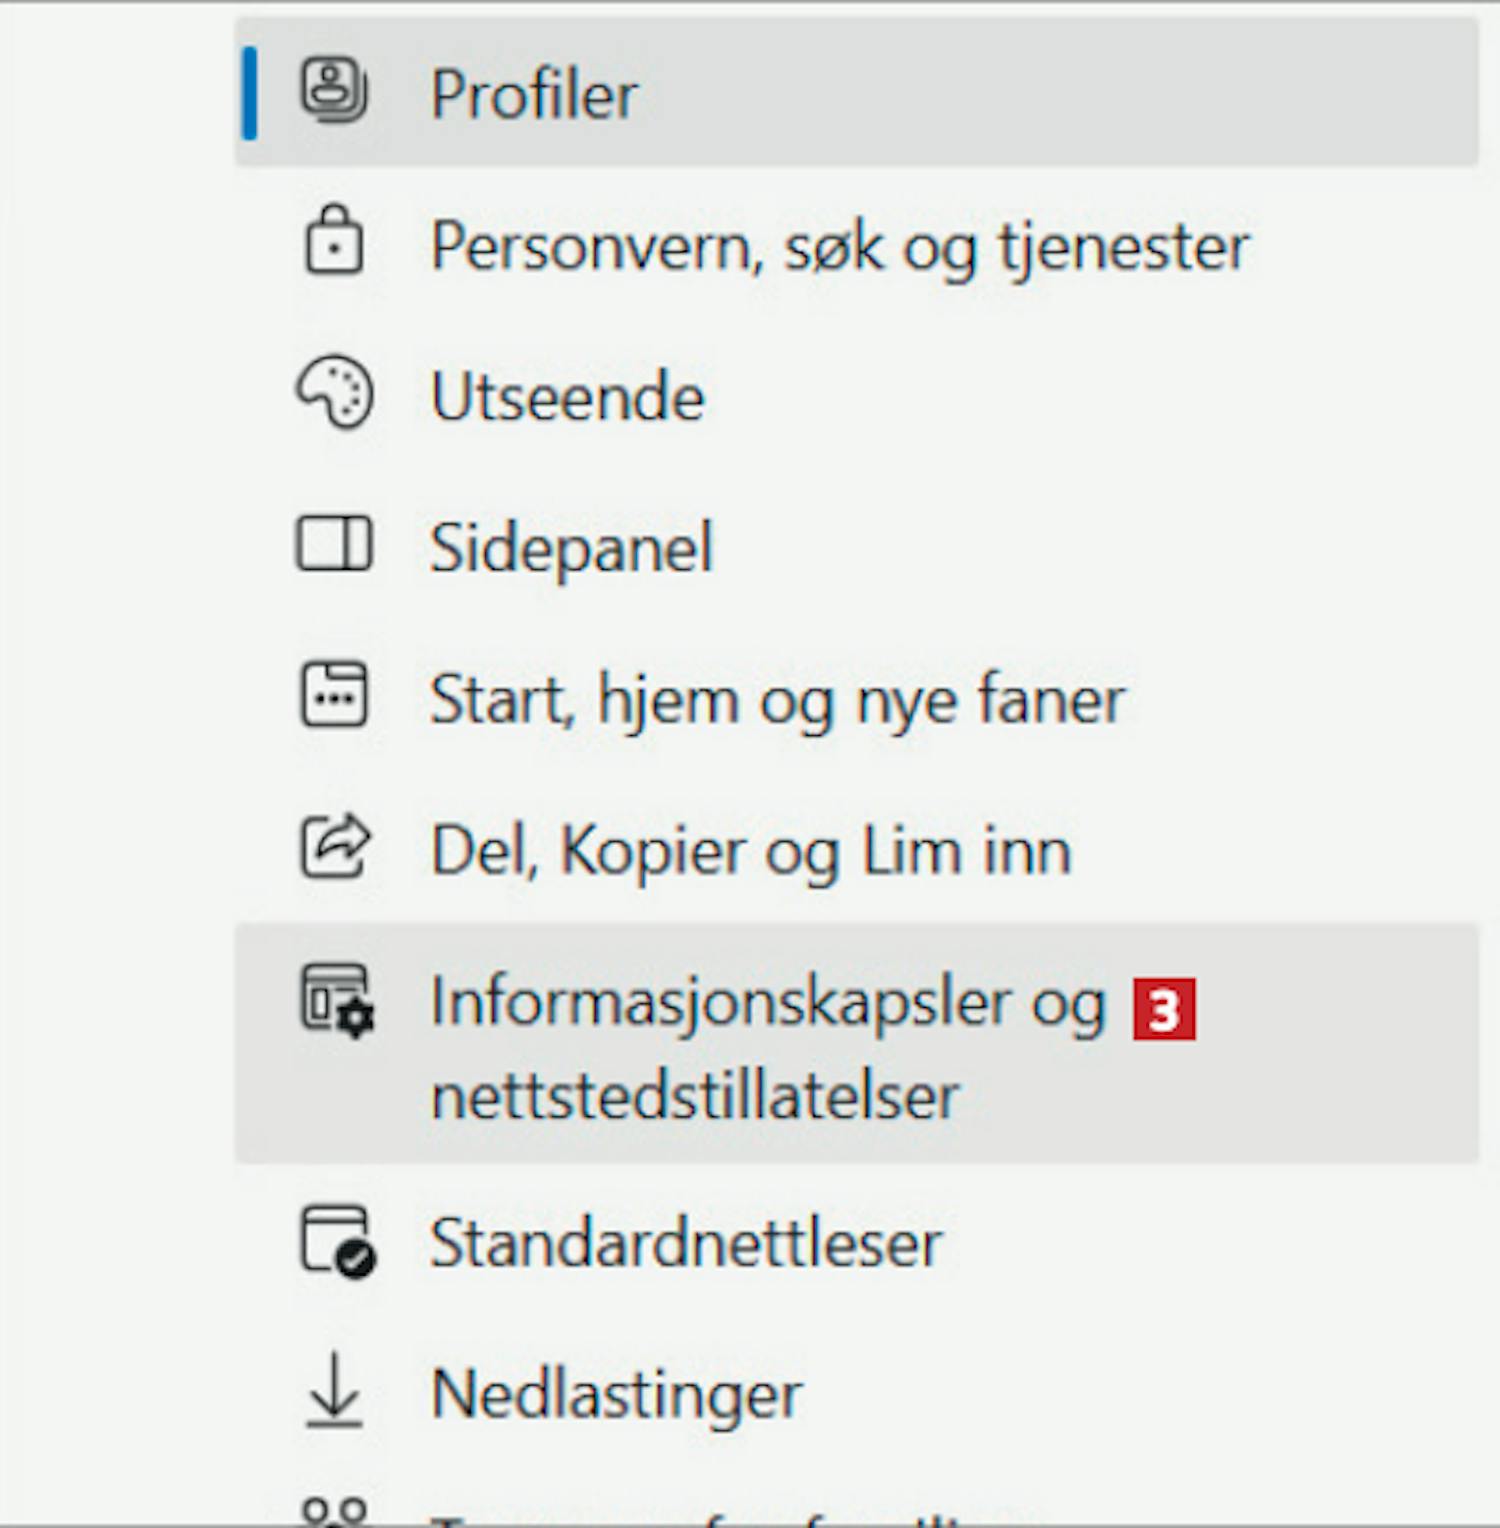The image size is (1500, 1528).
Task: Click the red number 3 badge
Action: pyautogui.click(x=1163, y=1010)
